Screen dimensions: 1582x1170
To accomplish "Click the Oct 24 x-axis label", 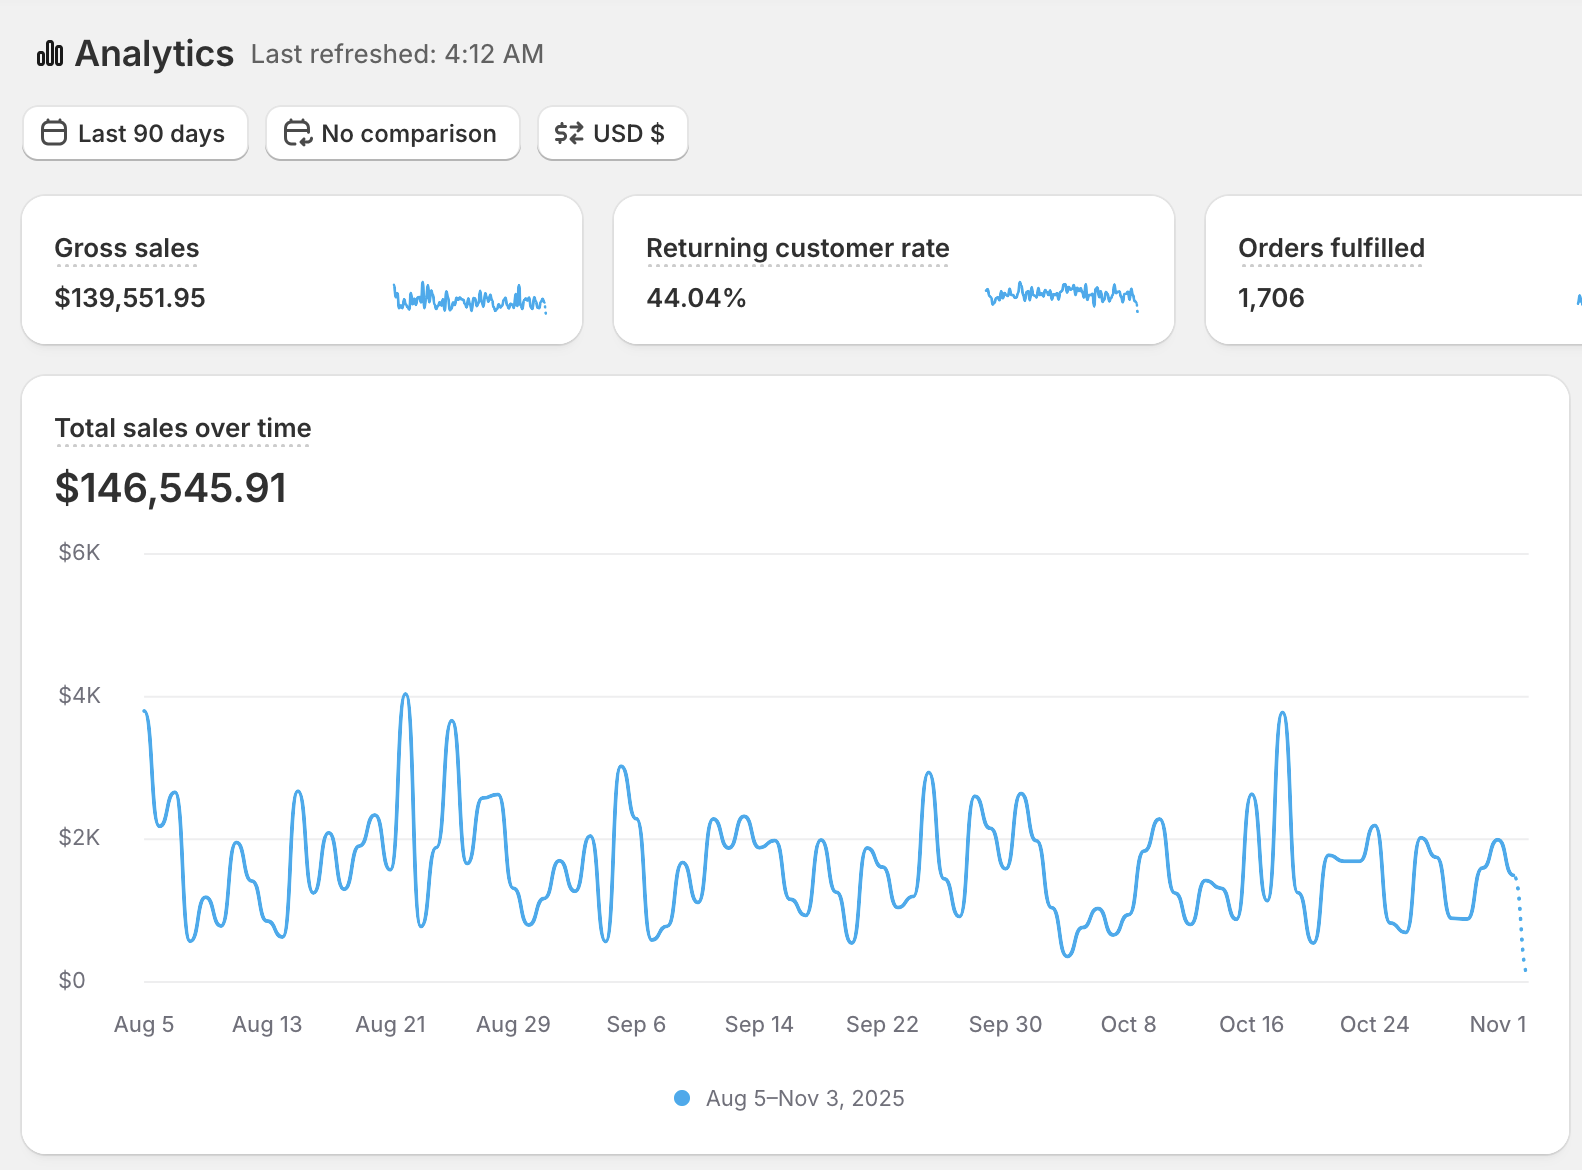I will click(x=1375, y=1024).
